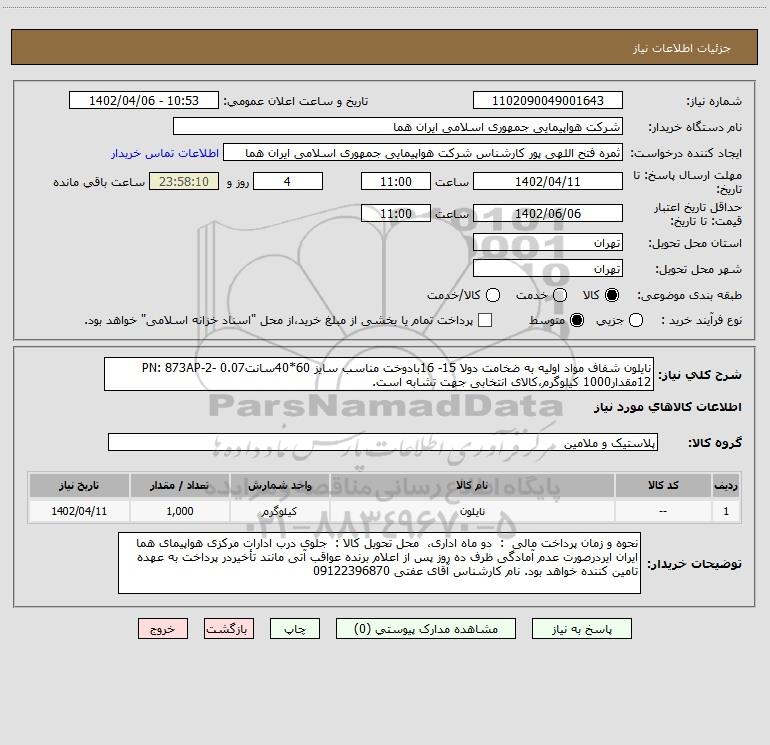Click the remaining days field showing 4
The image size is (770, 745).
[x=288, y=181]
